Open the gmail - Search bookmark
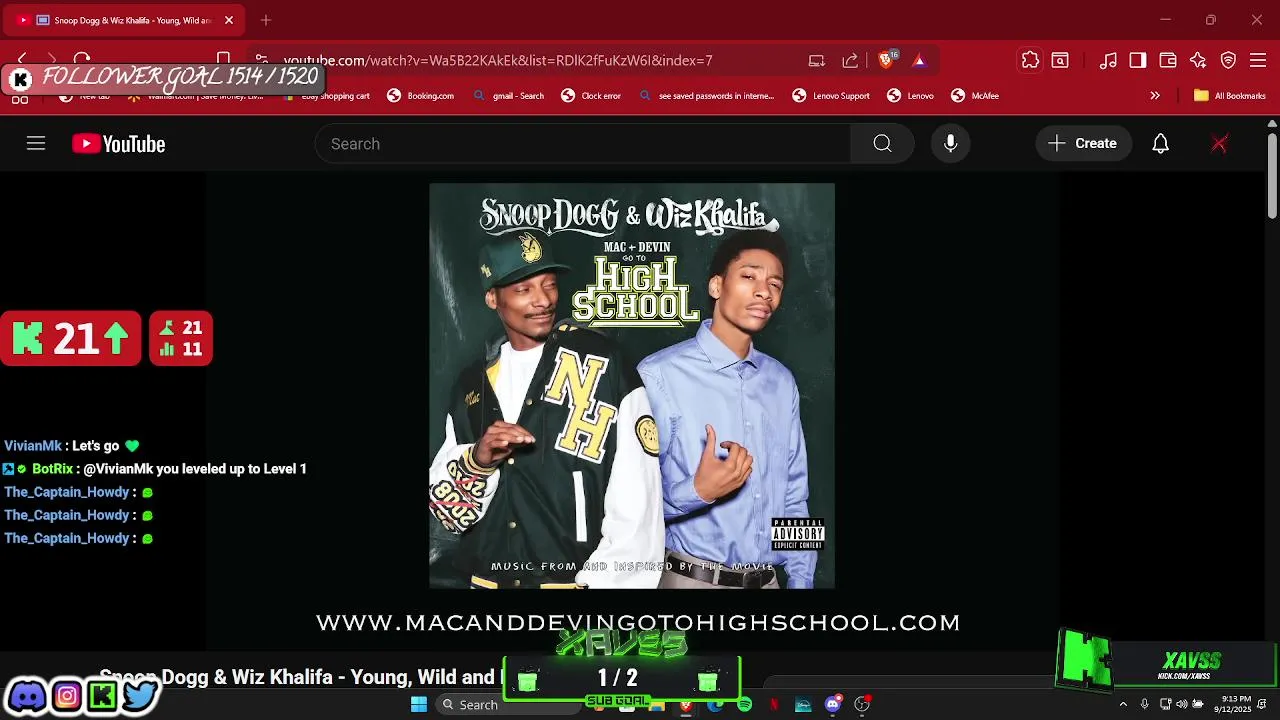This screenshot has width=1280, height=720. point(508,96)
